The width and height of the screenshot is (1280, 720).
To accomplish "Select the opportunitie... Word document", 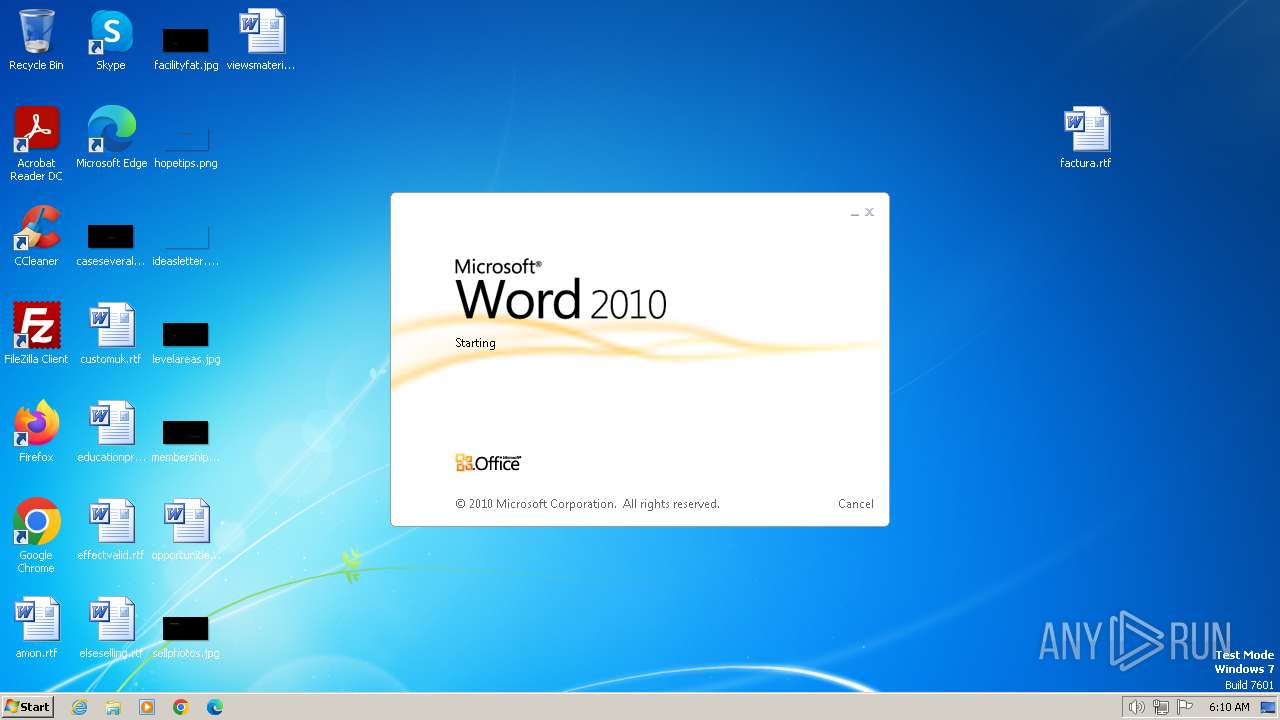I will click(x=186, y=530).
